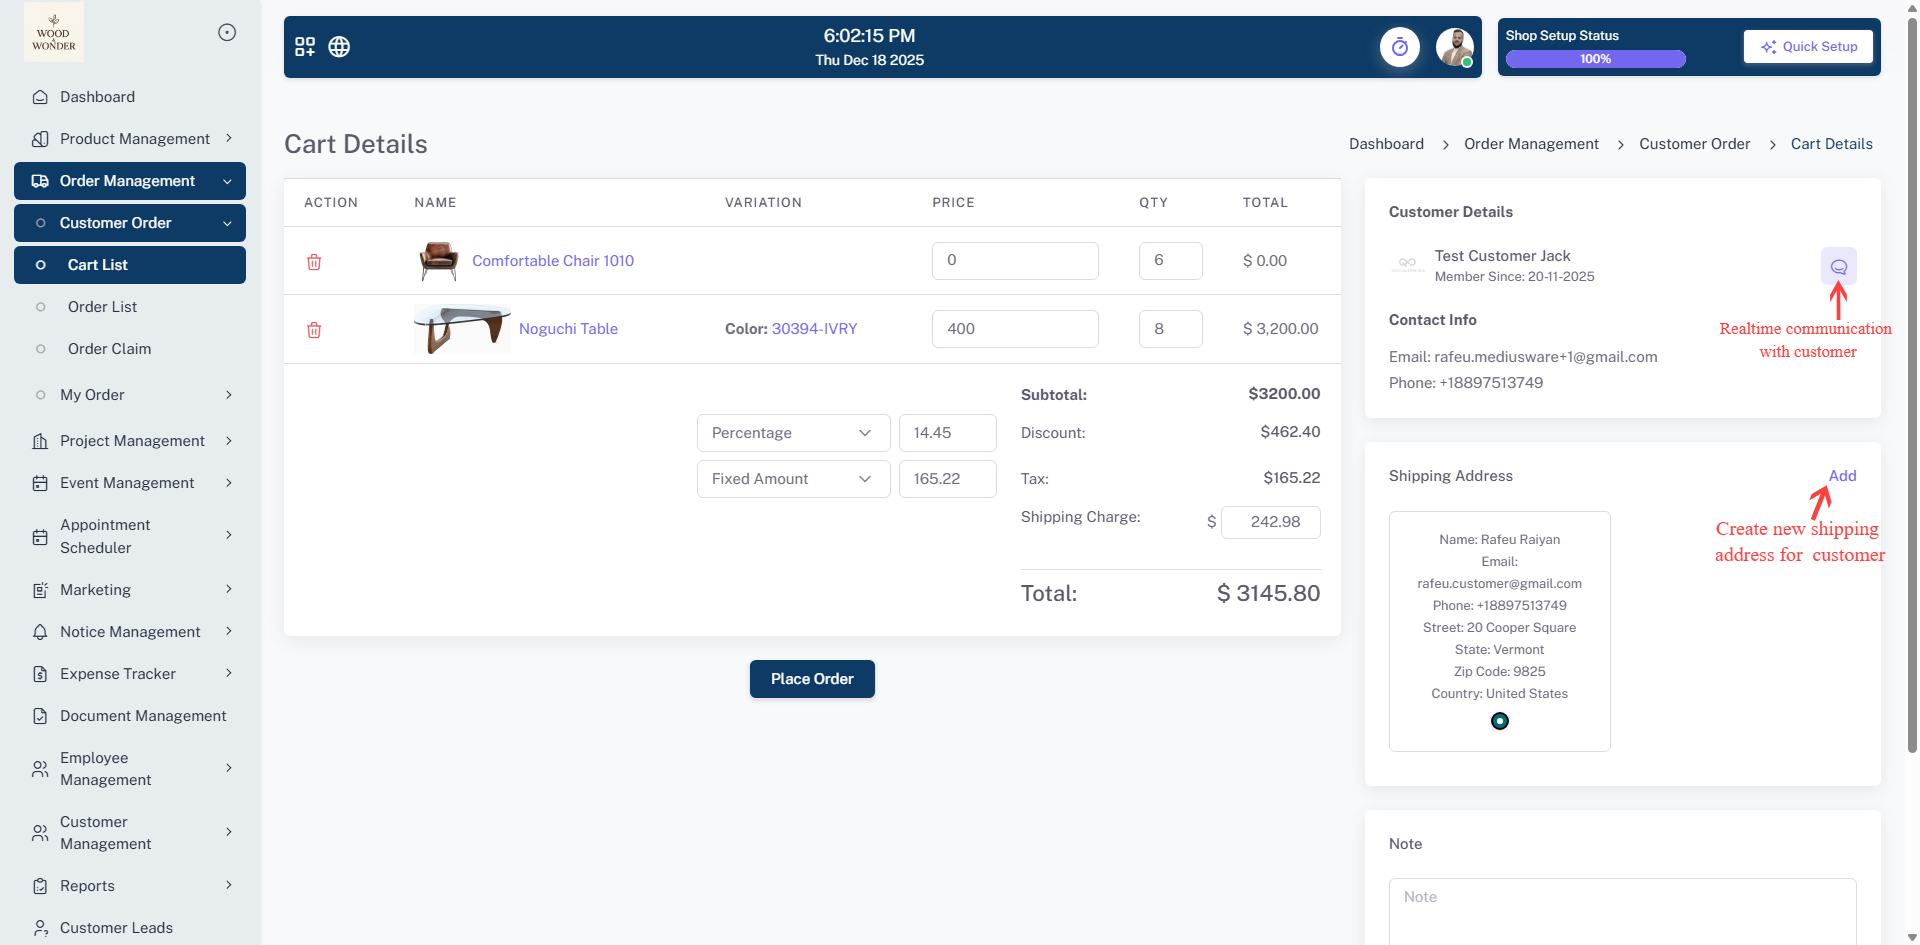
Task: Go to Dashboard in sidebar
Action: [97, 97]
